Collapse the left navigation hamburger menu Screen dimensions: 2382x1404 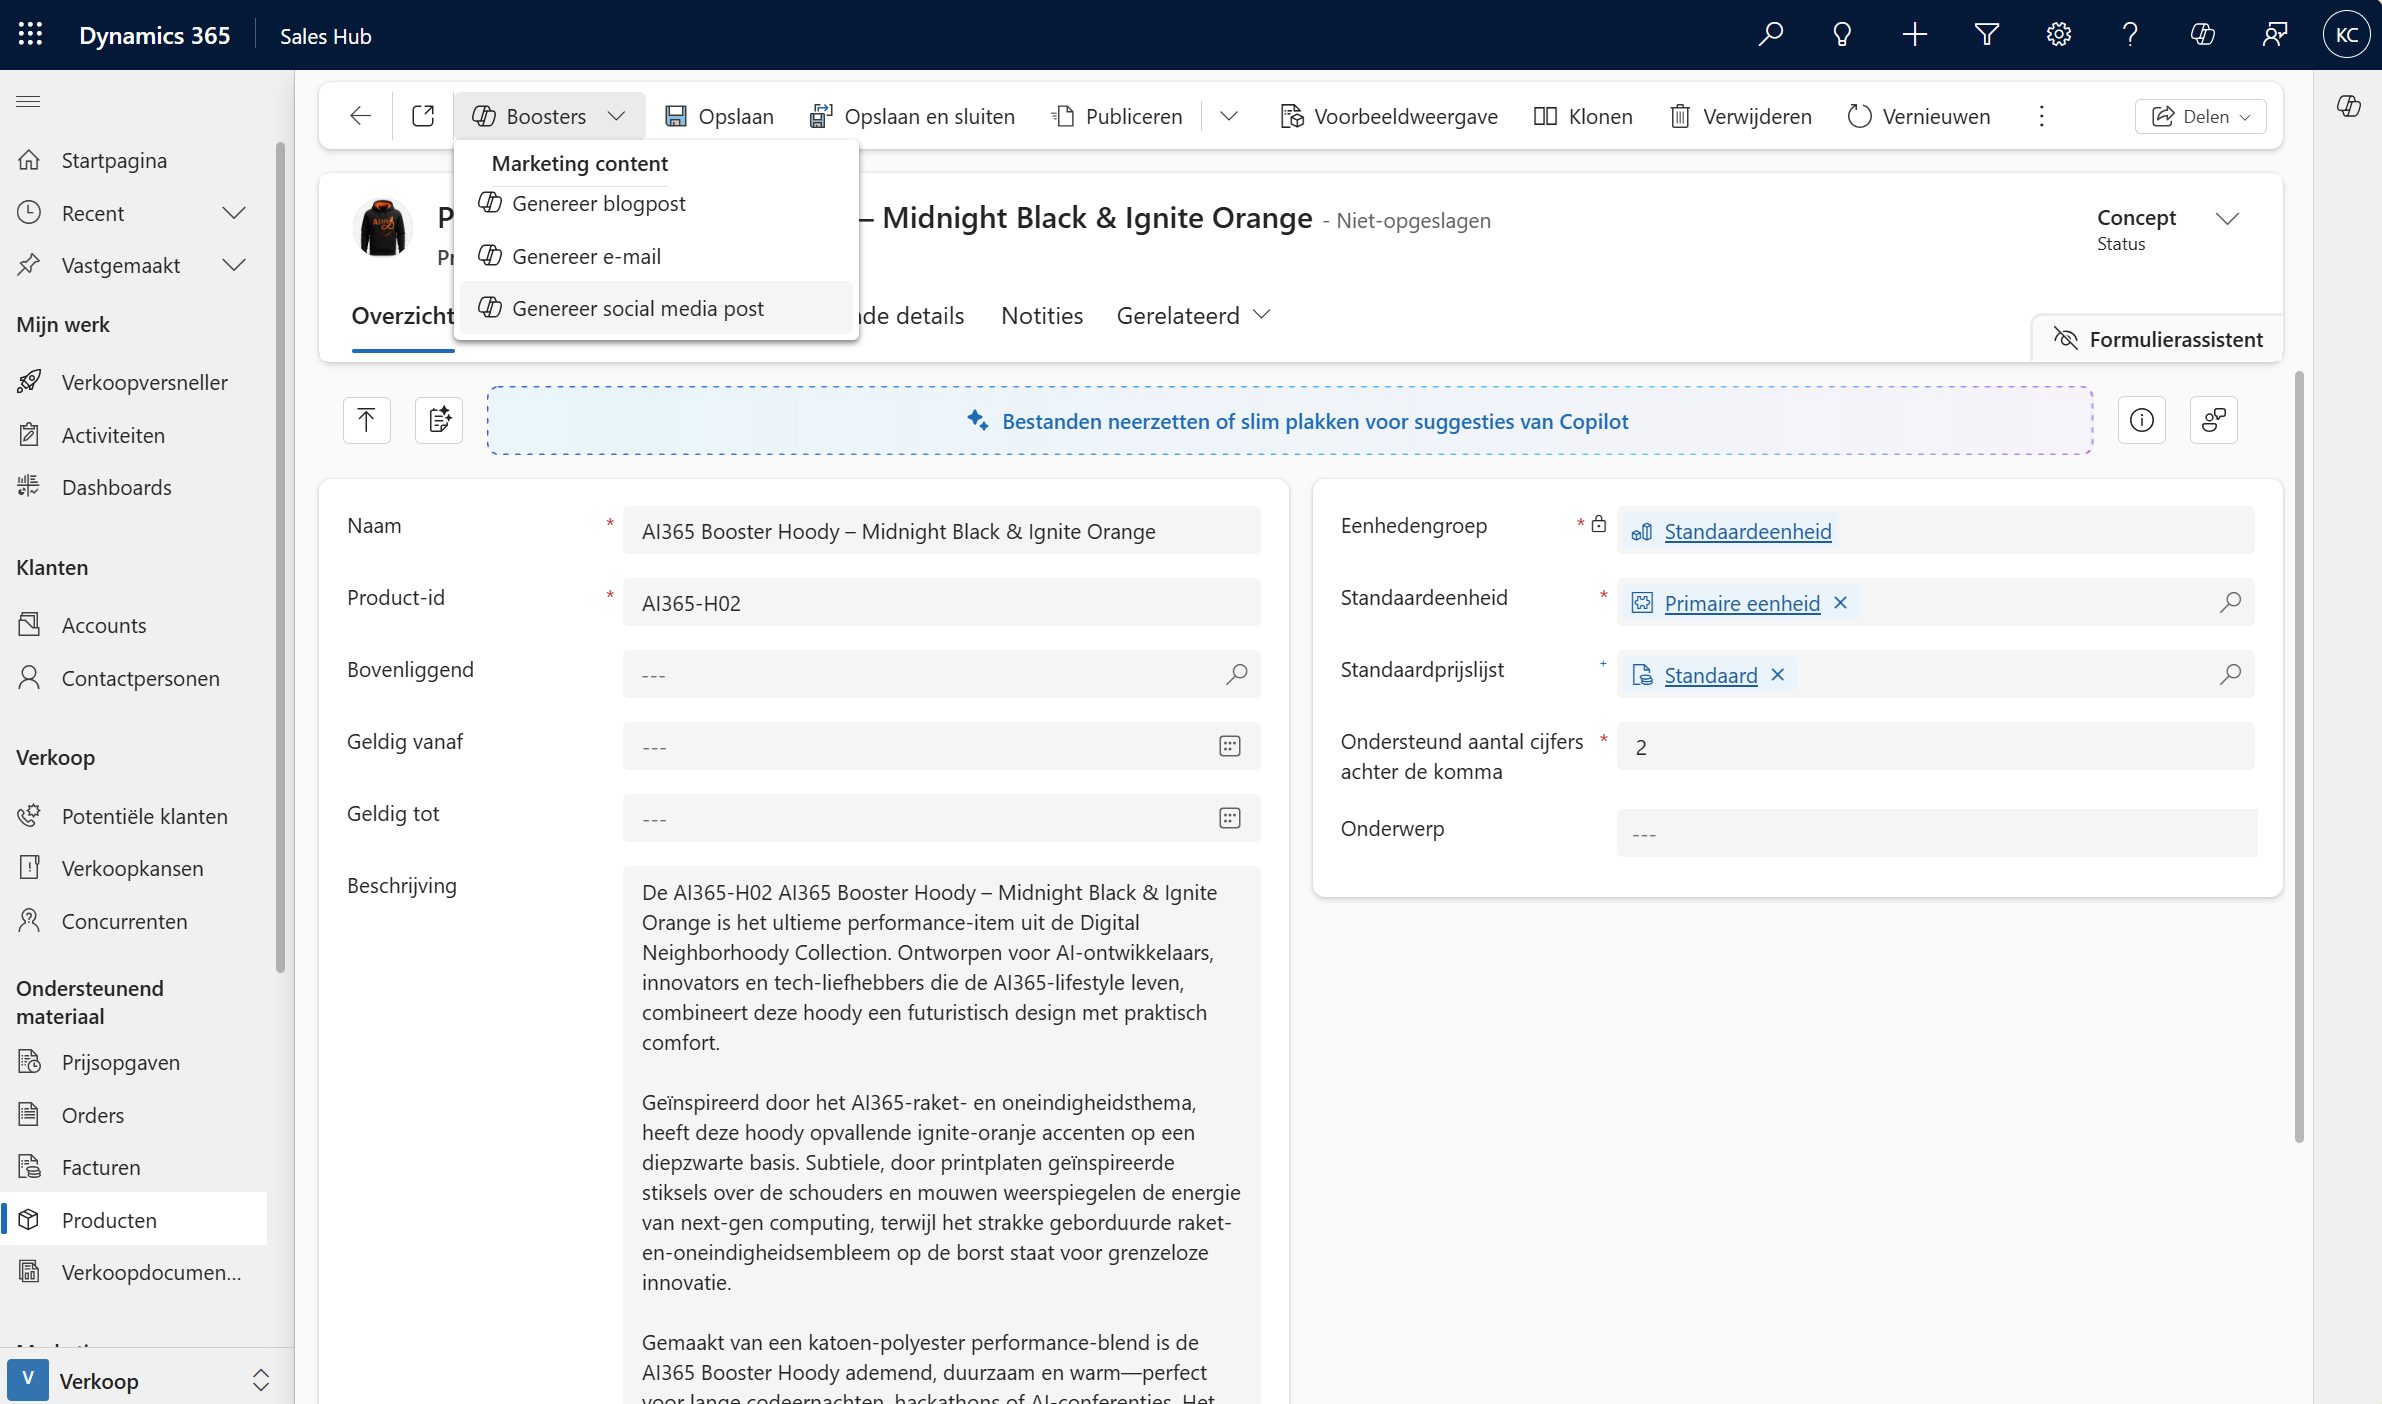point(28,101)
